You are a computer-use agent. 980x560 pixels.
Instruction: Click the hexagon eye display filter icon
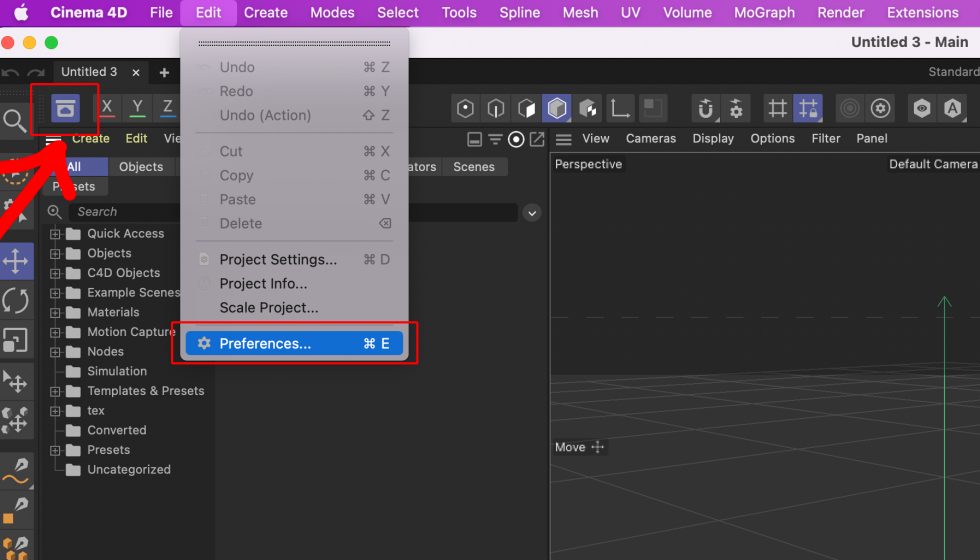(921, 109)
